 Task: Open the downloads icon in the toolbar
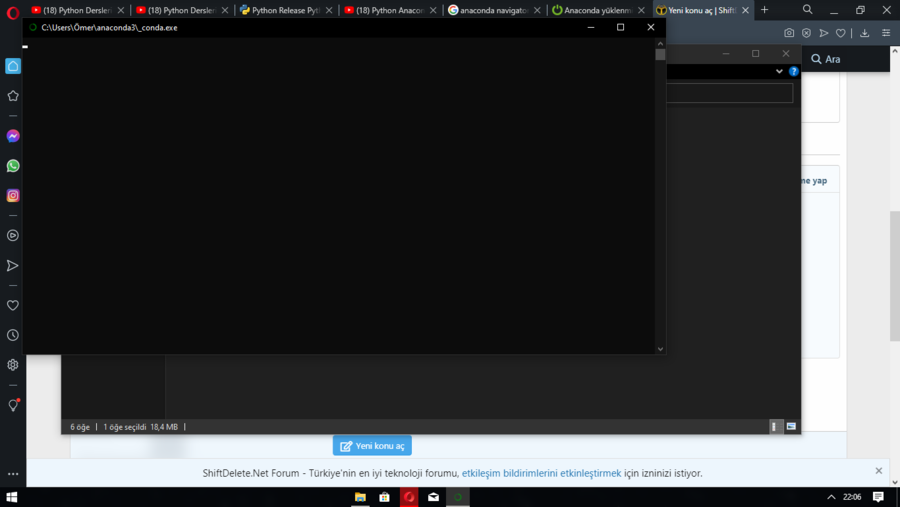(x=864, y=33)
